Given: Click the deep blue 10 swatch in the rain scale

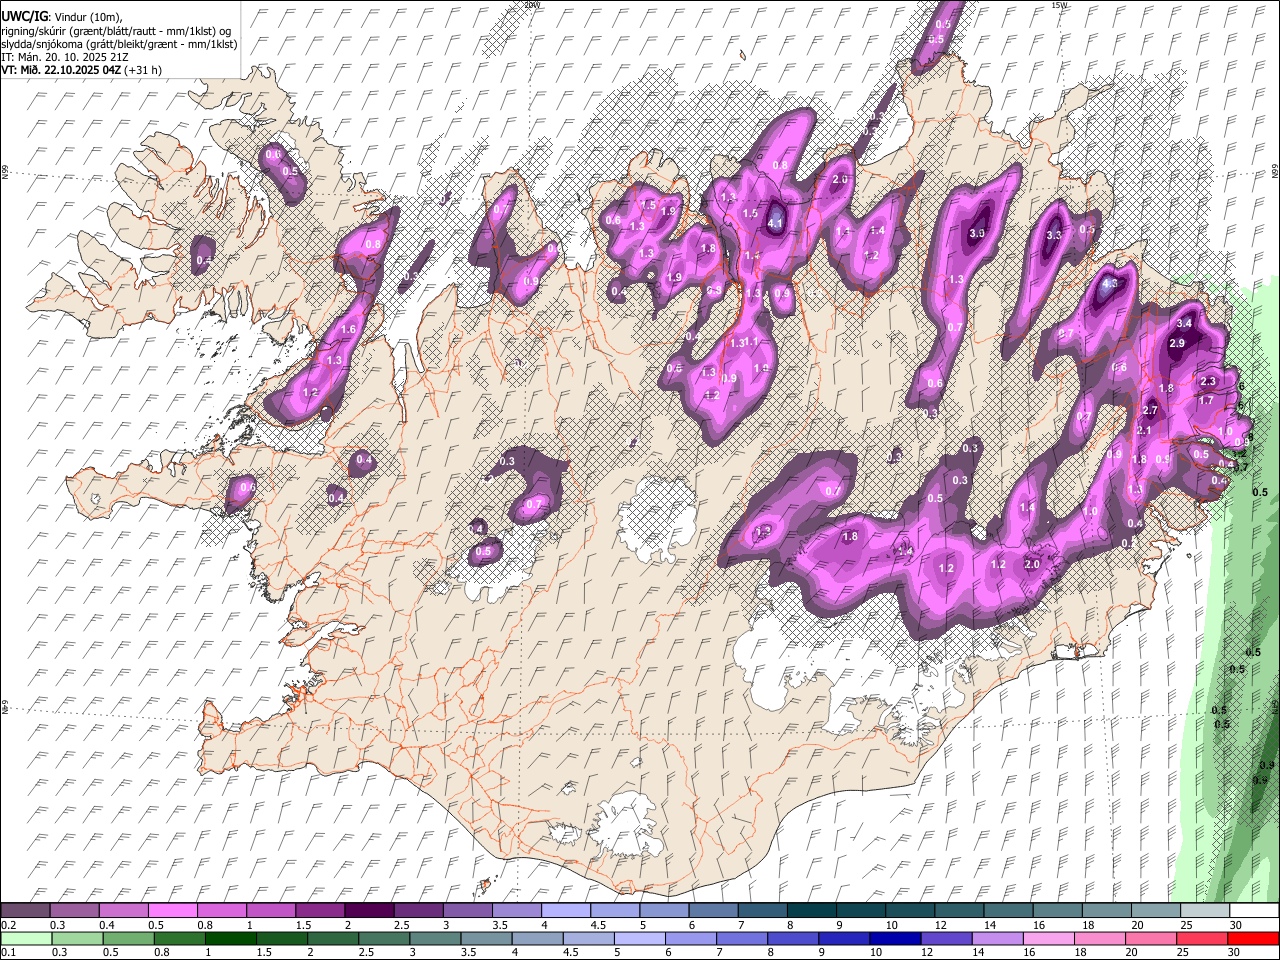Looking at the screenshot, I should click(x=895, y=939).
